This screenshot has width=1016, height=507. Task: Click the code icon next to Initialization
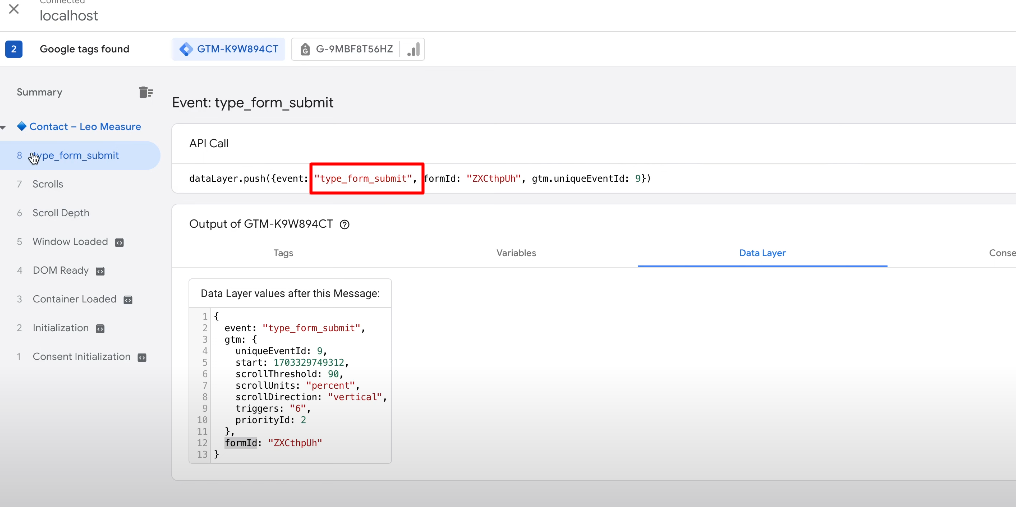(x=100, y=329)
